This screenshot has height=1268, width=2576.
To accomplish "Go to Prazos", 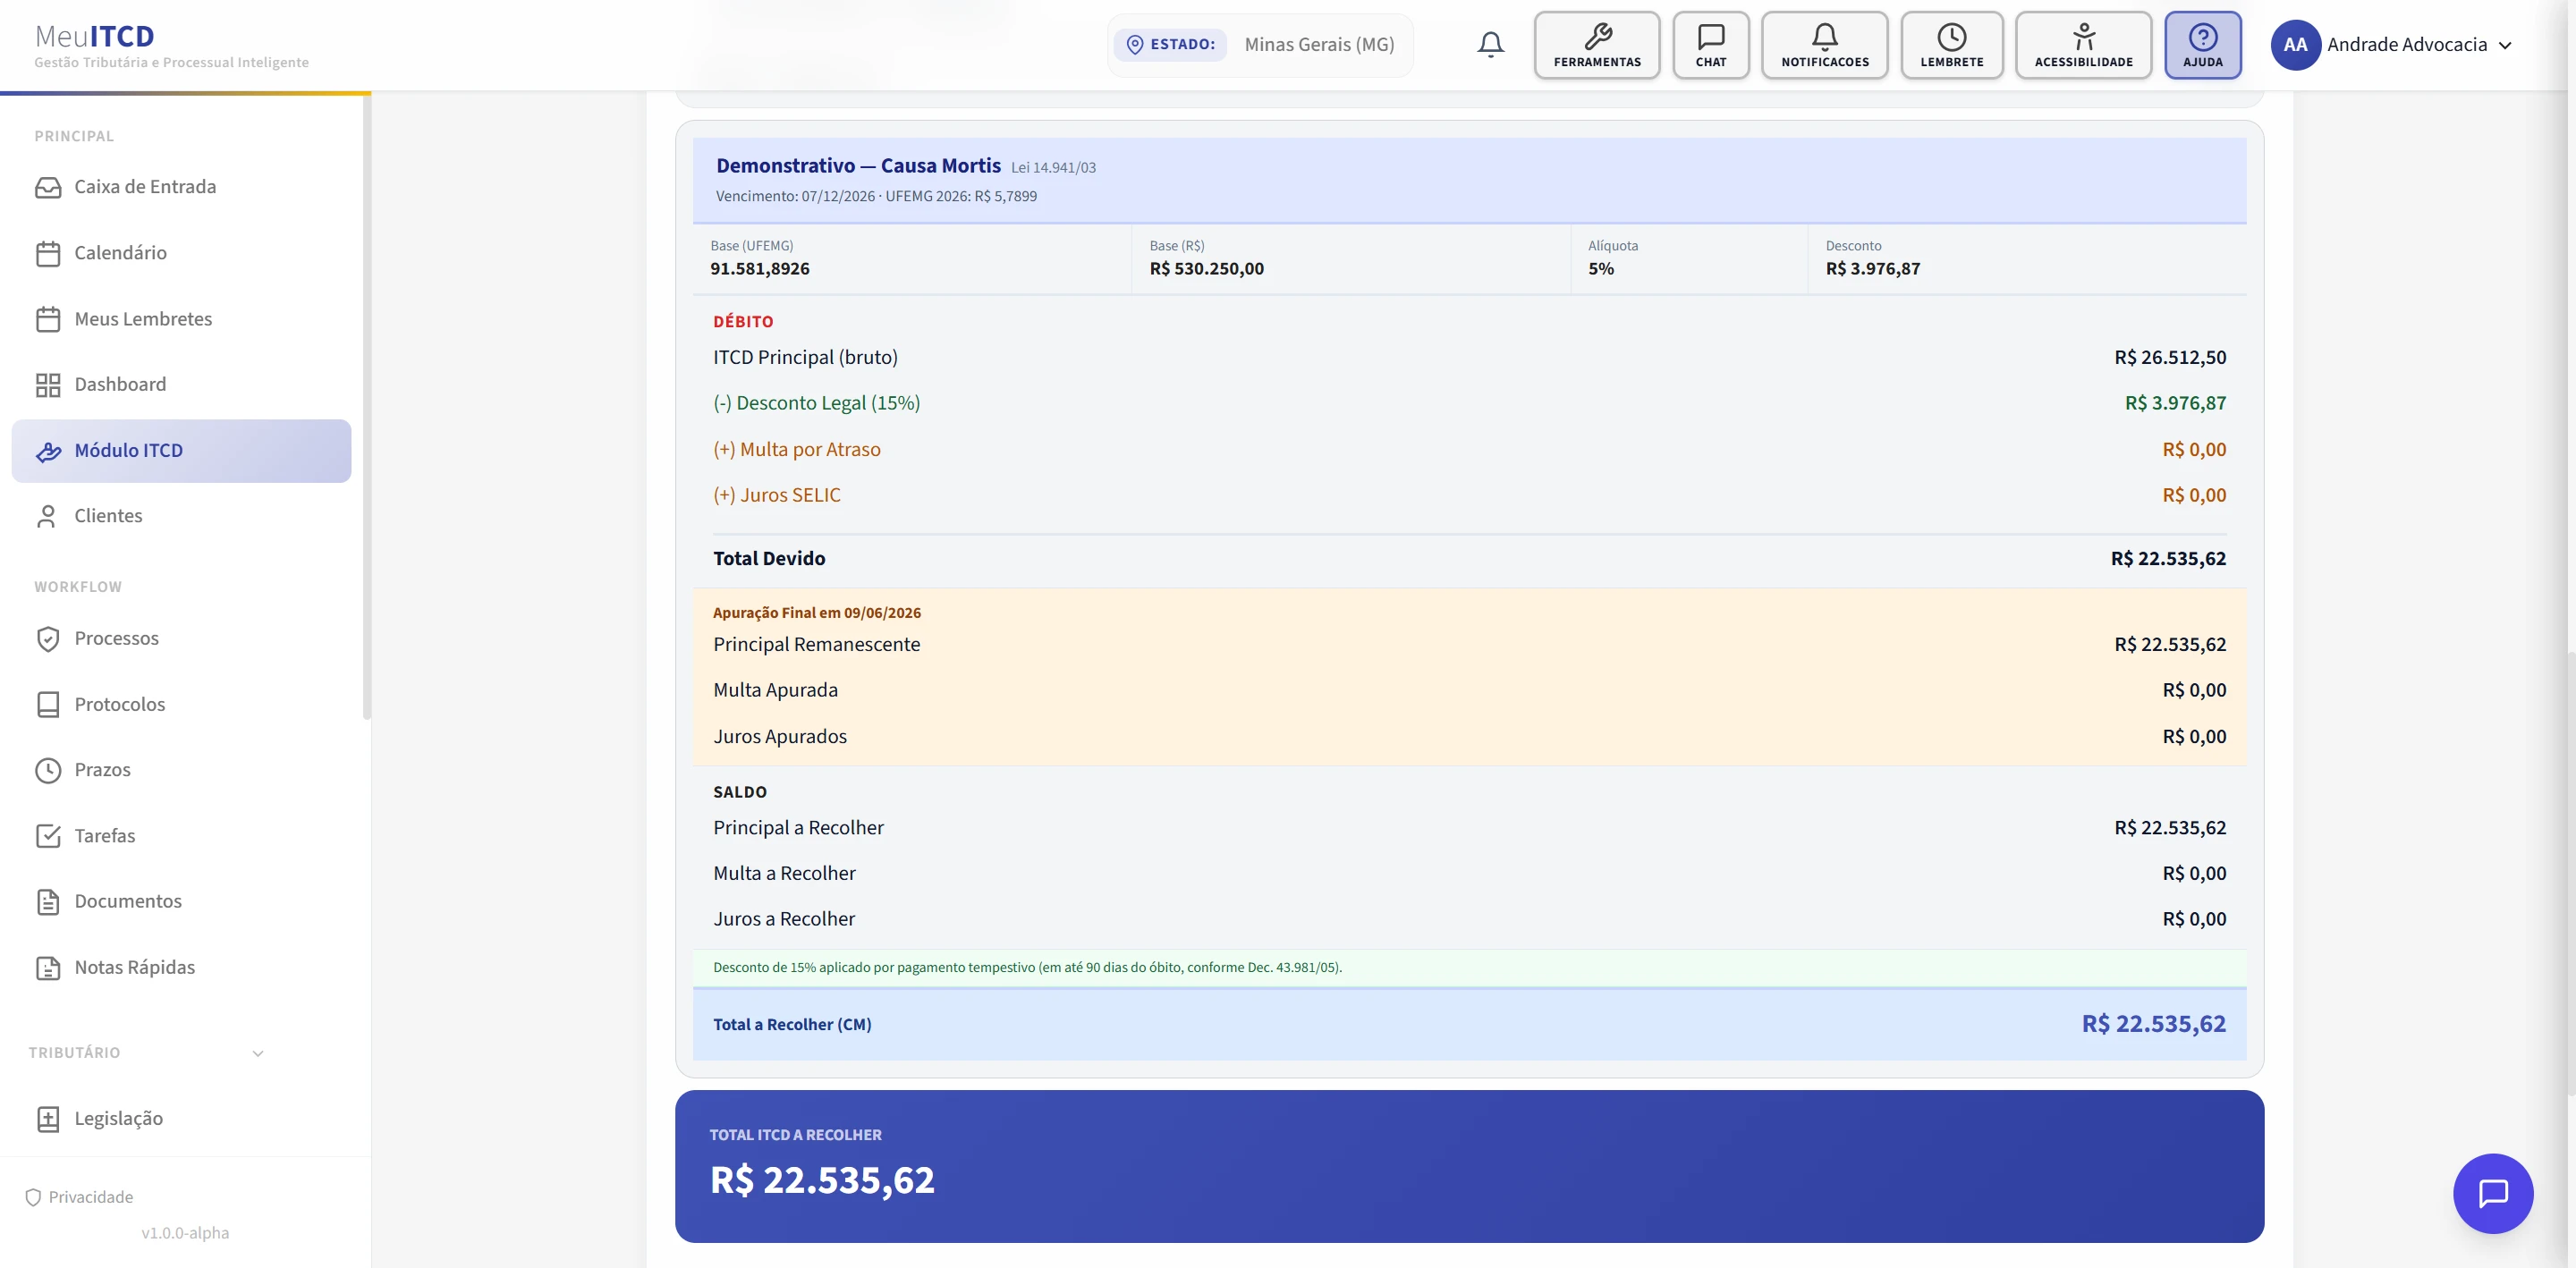I will tap(181, 770).
